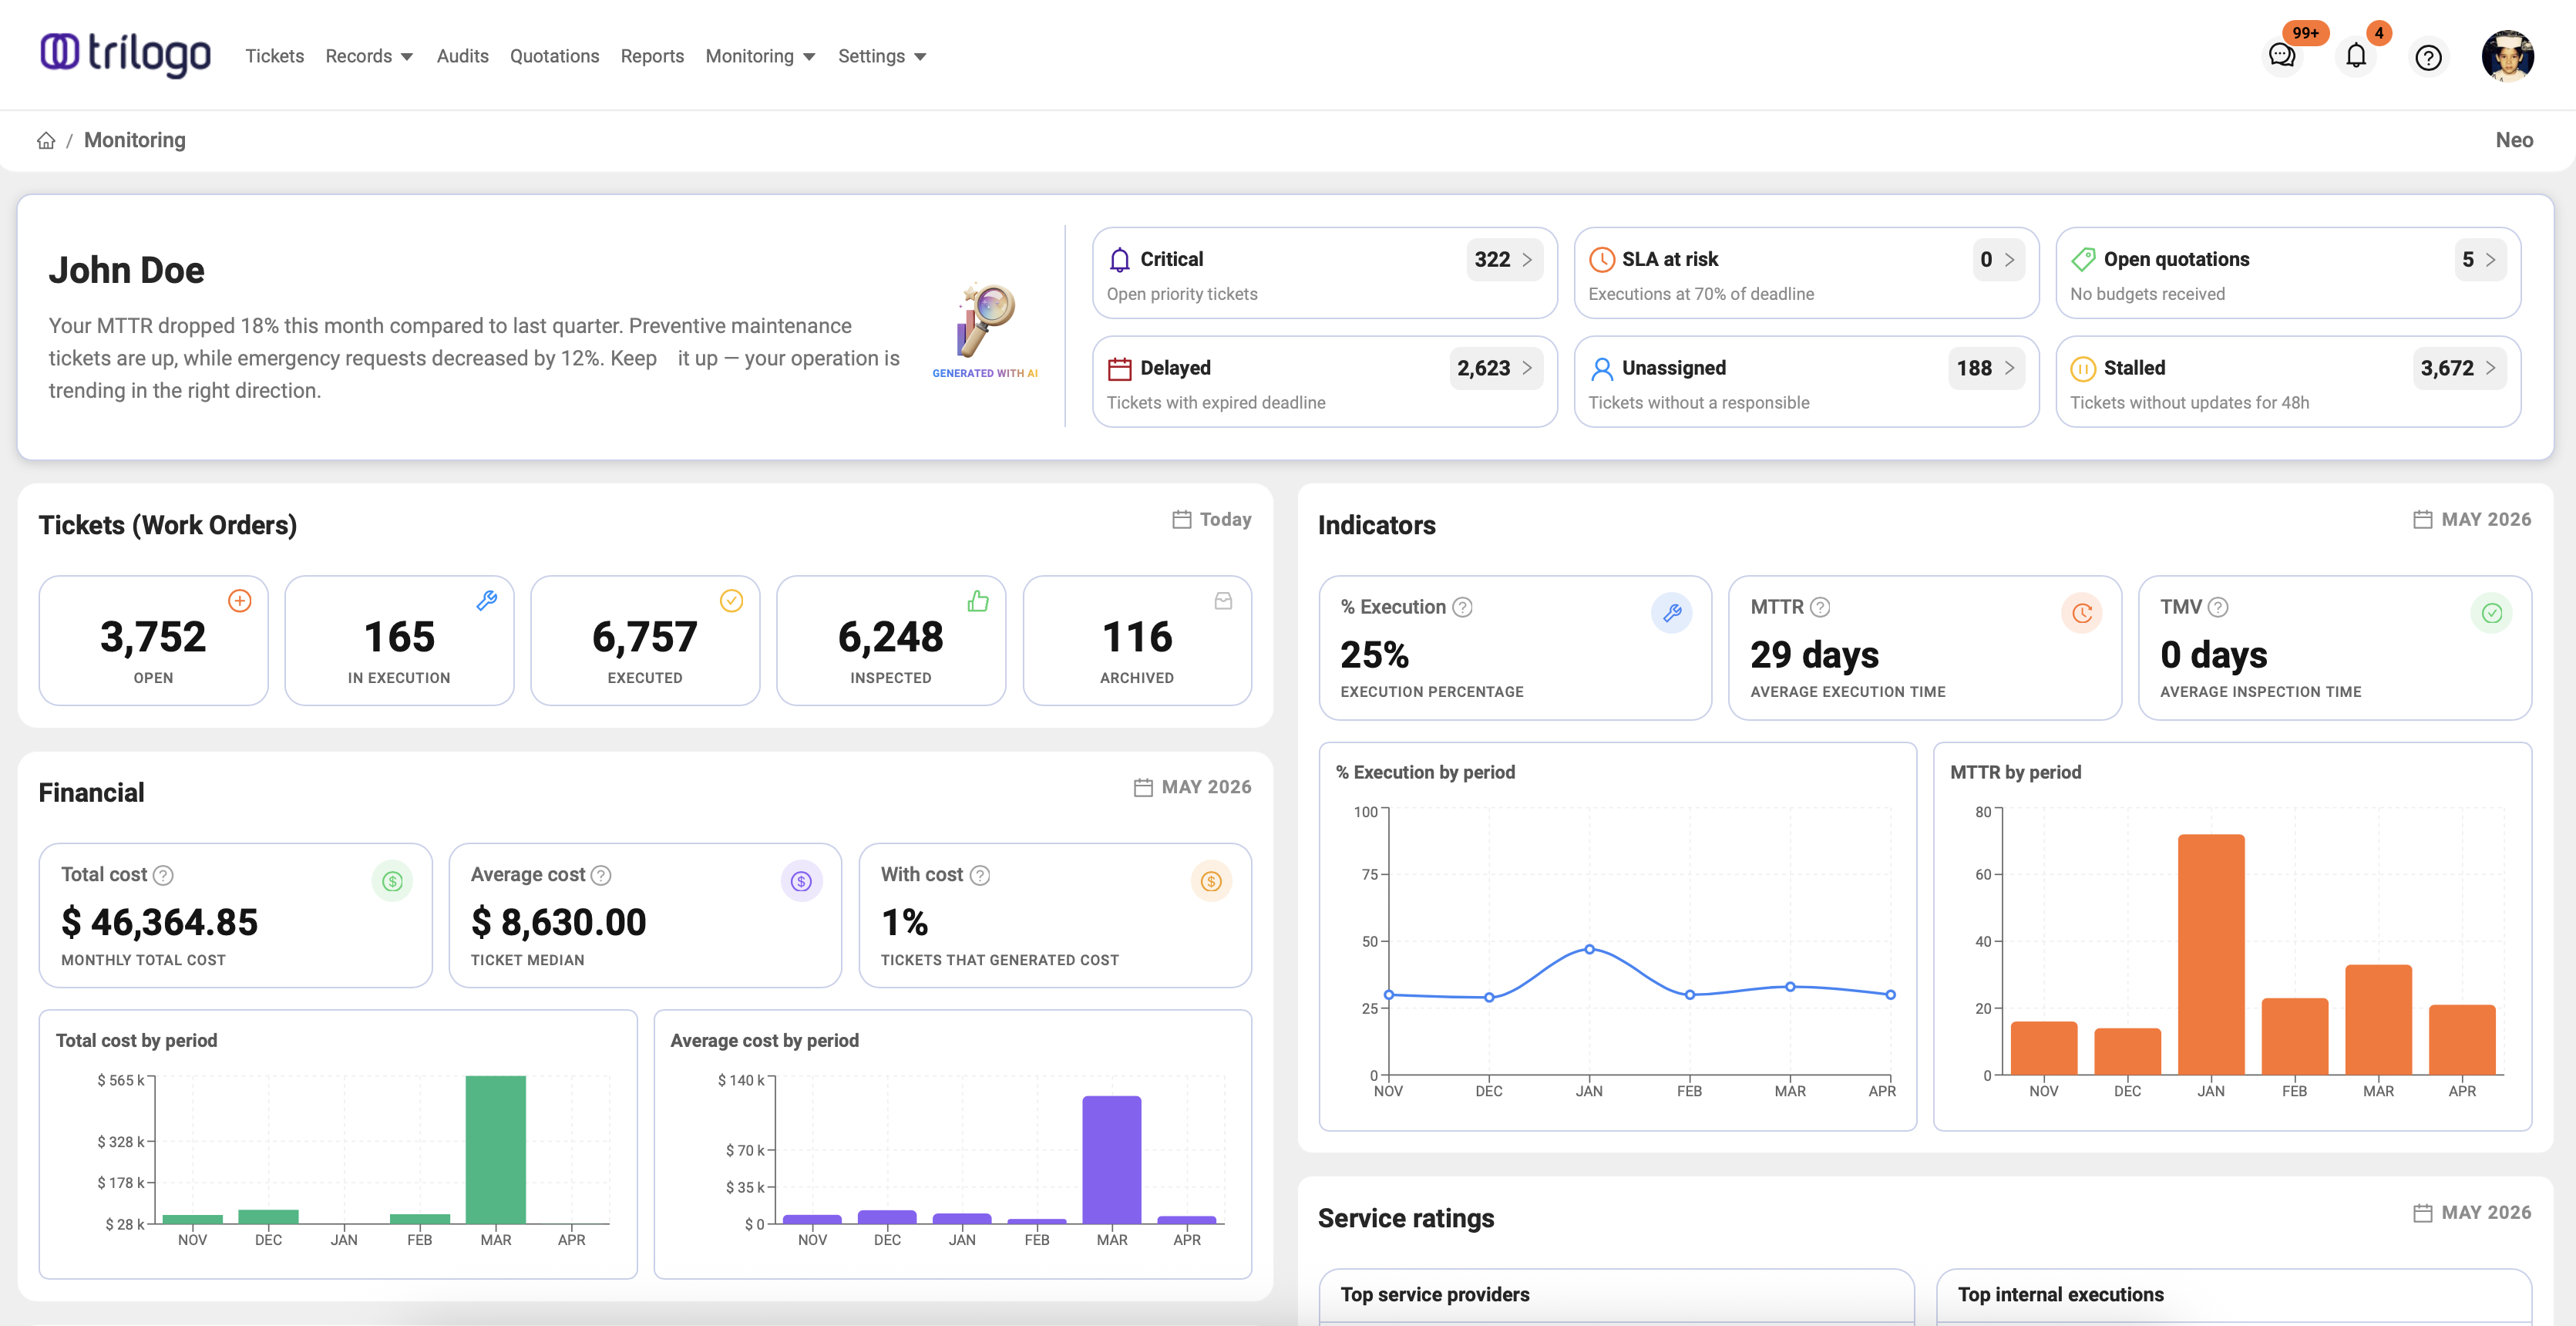Image resolution: width=2576 pixels, height=1326 pixels.
Task: Open the Indicators MAY 2026 date picker
Action: [2472, 519]
